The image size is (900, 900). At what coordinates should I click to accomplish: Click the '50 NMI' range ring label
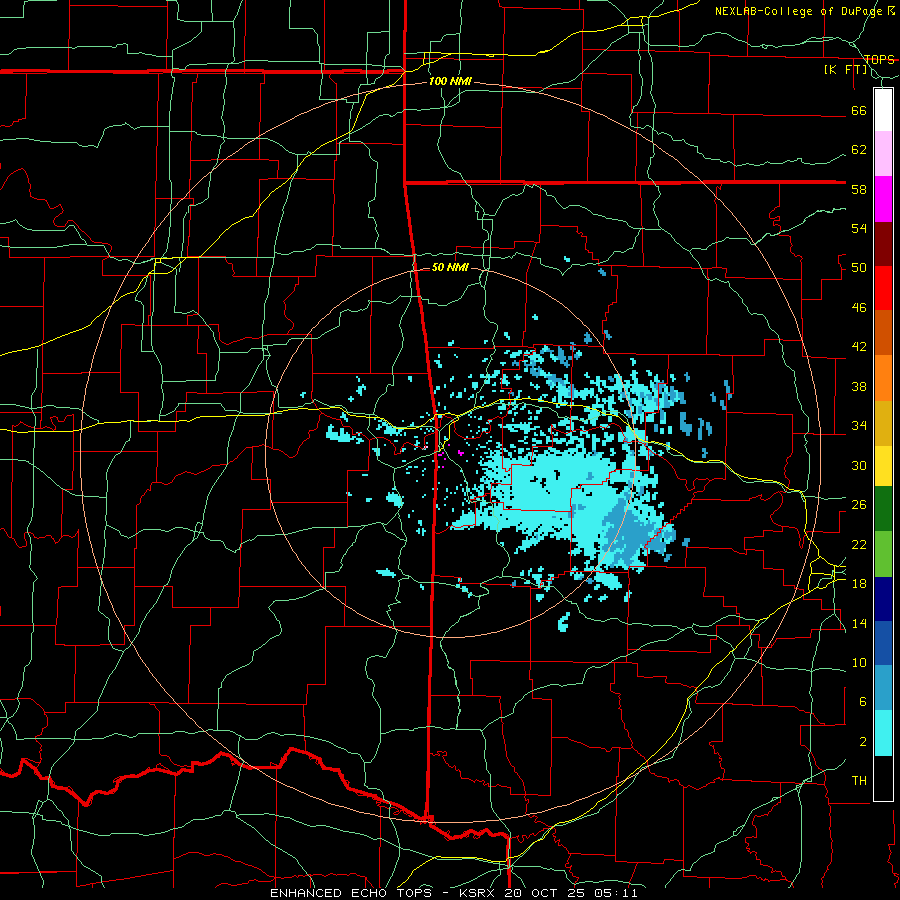[450, 267]
